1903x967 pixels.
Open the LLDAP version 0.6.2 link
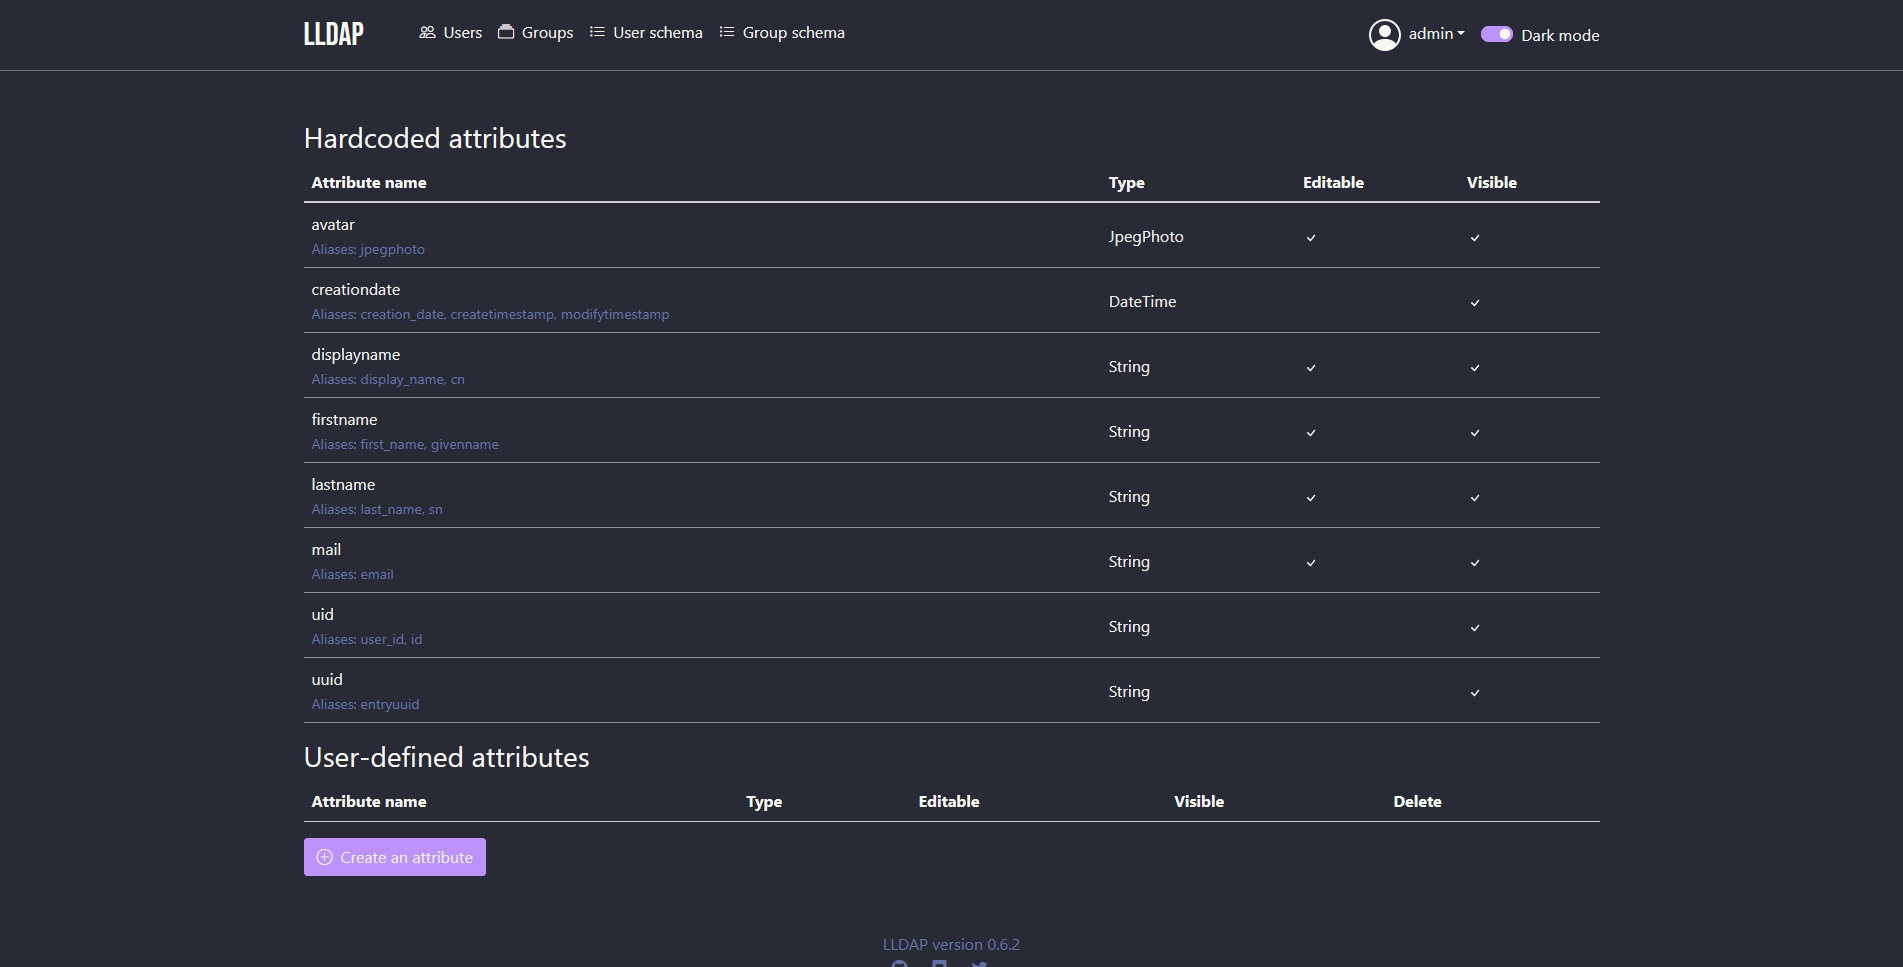(x=951, y=944)
